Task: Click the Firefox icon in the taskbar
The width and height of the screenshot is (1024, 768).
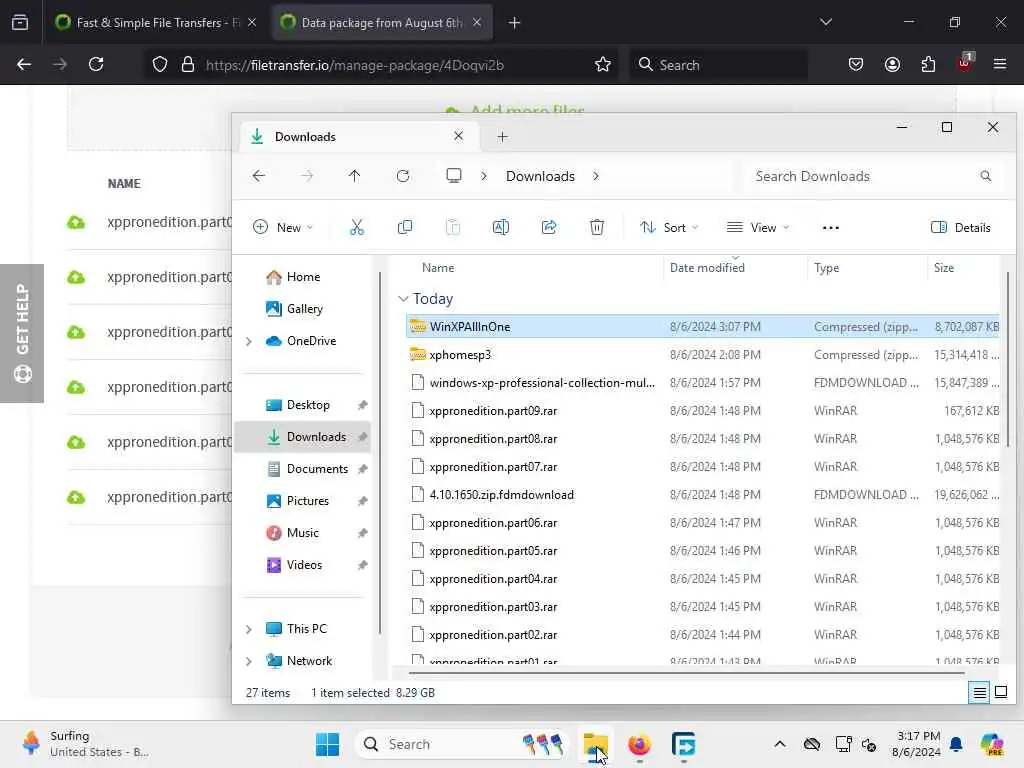Action: pos(639,744)
